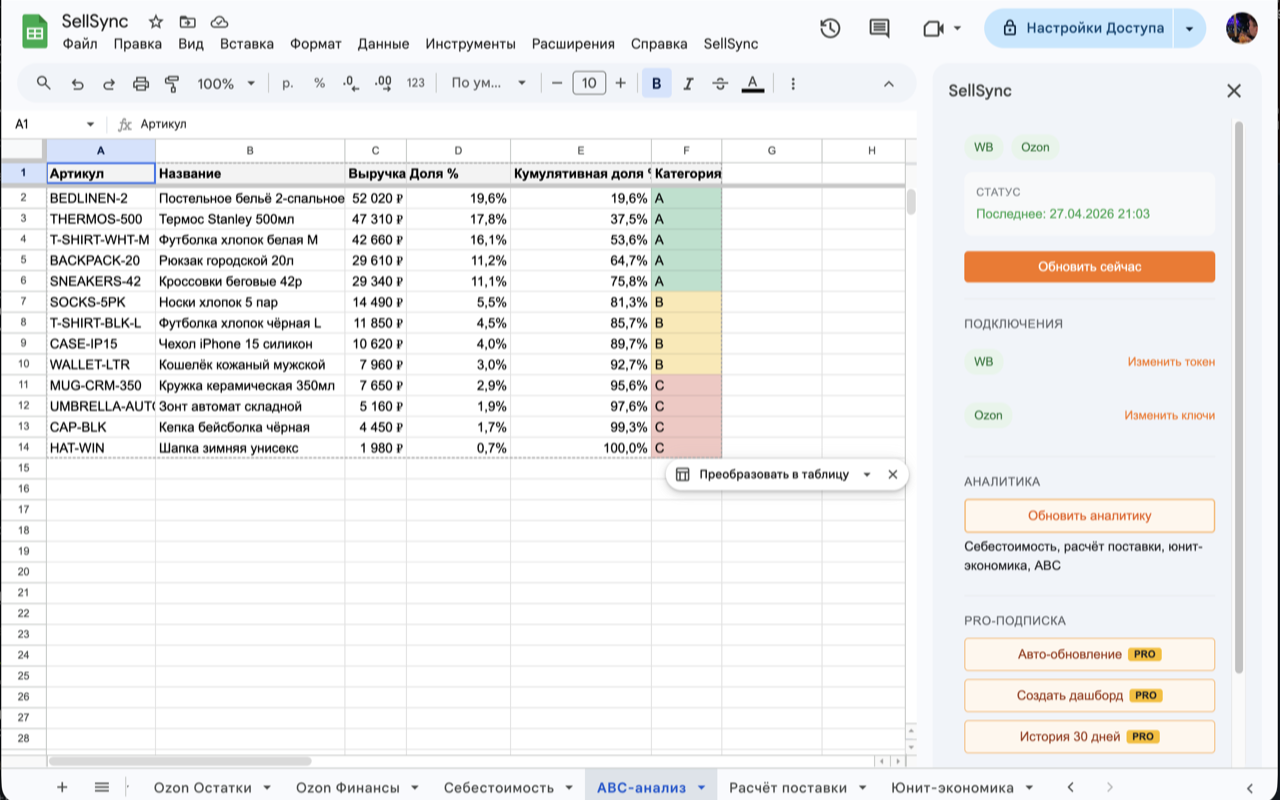Start a video call with camera icon

pos(933,28)
